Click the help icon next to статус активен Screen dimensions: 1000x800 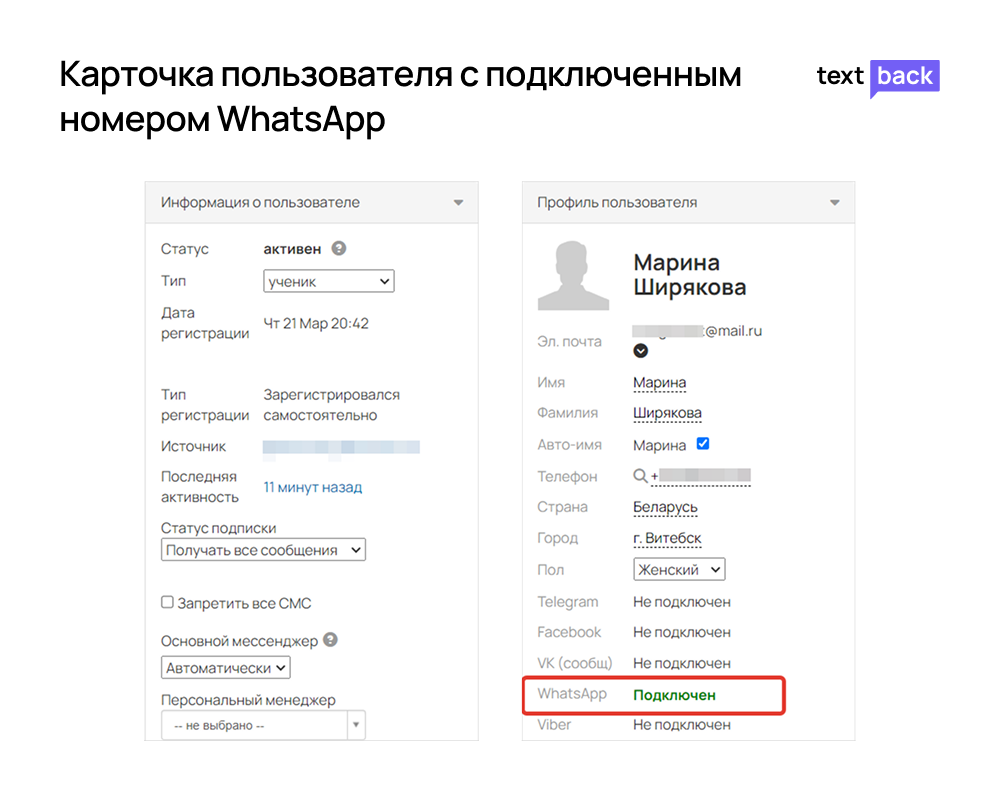339,248
